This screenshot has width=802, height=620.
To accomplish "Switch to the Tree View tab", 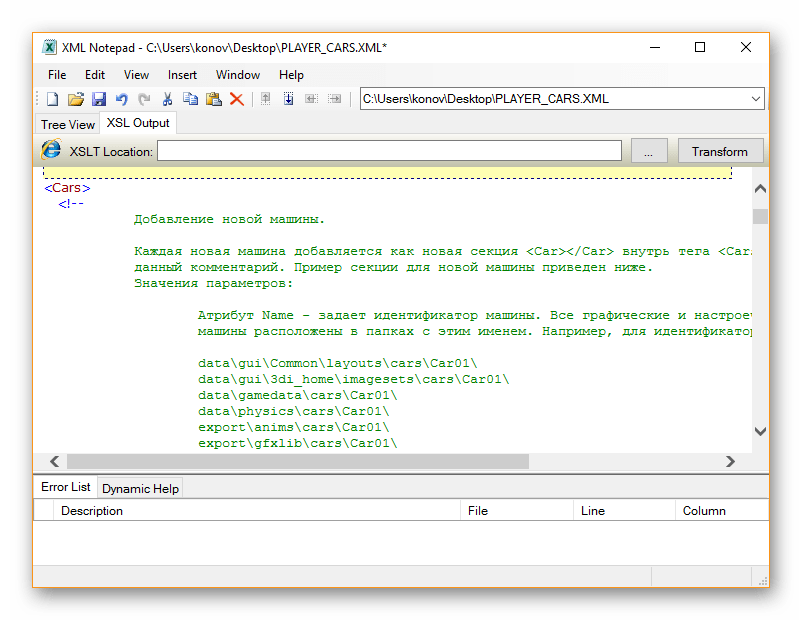I will coord(67,125).
